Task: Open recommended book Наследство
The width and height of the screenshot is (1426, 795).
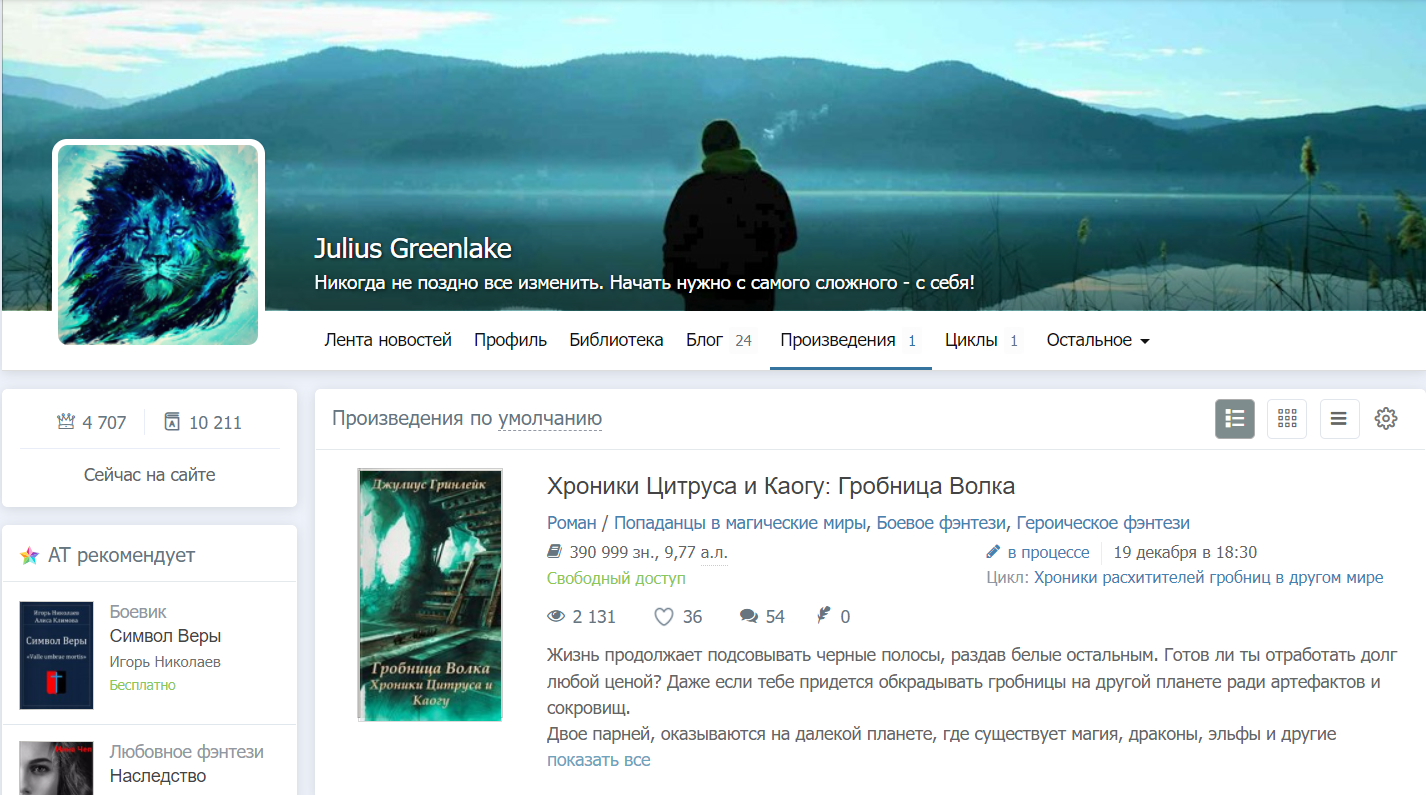Action: (x=158, y=776)
